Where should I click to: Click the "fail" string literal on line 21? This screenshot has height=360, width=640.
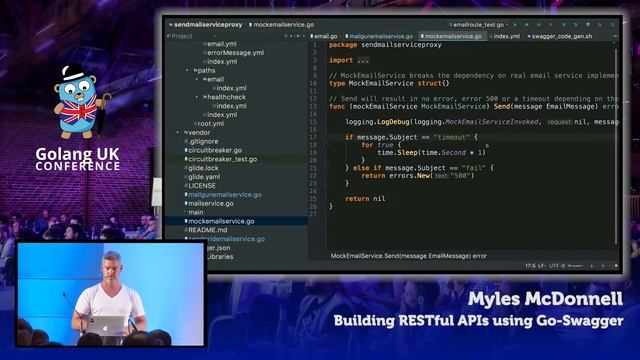coord(473,168)
